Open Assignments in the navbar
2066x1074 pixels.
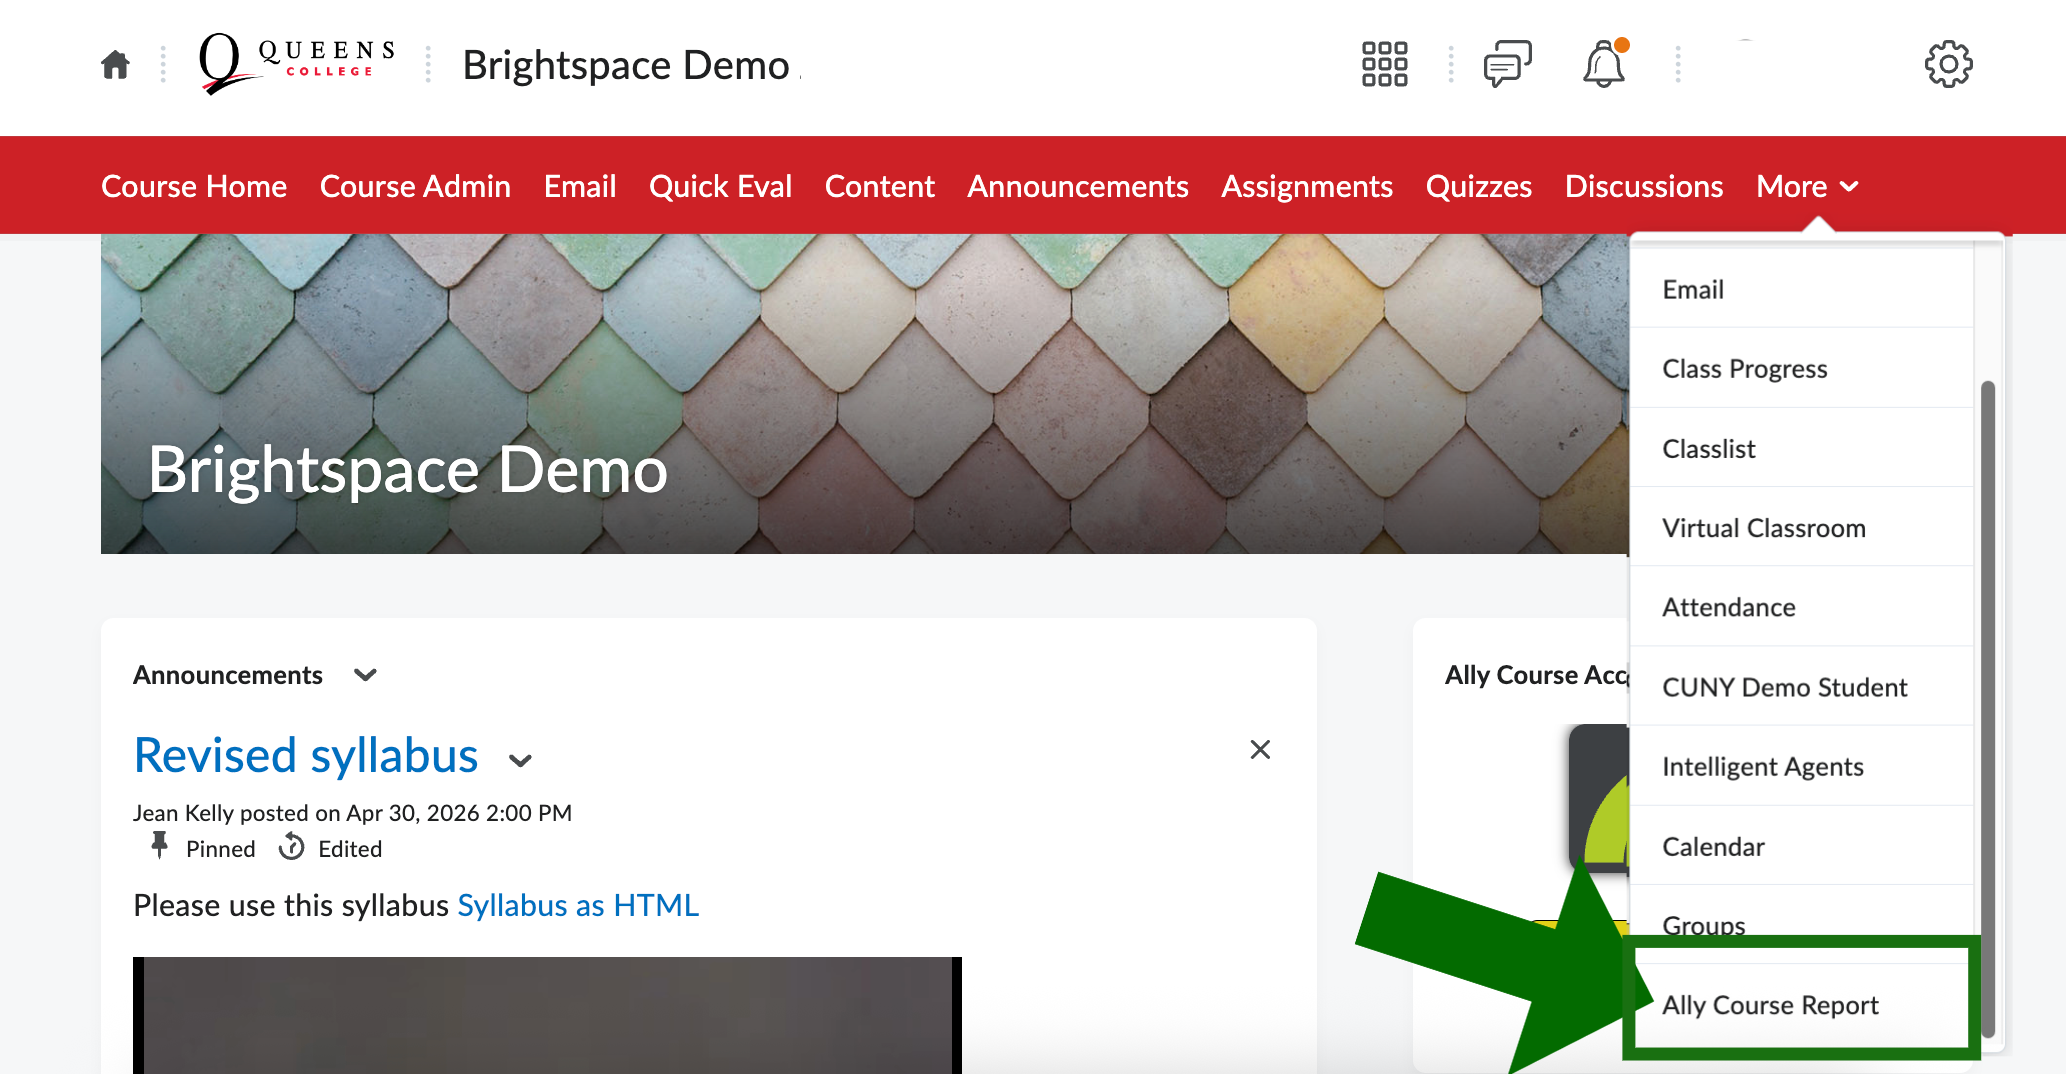point(1307,186)
